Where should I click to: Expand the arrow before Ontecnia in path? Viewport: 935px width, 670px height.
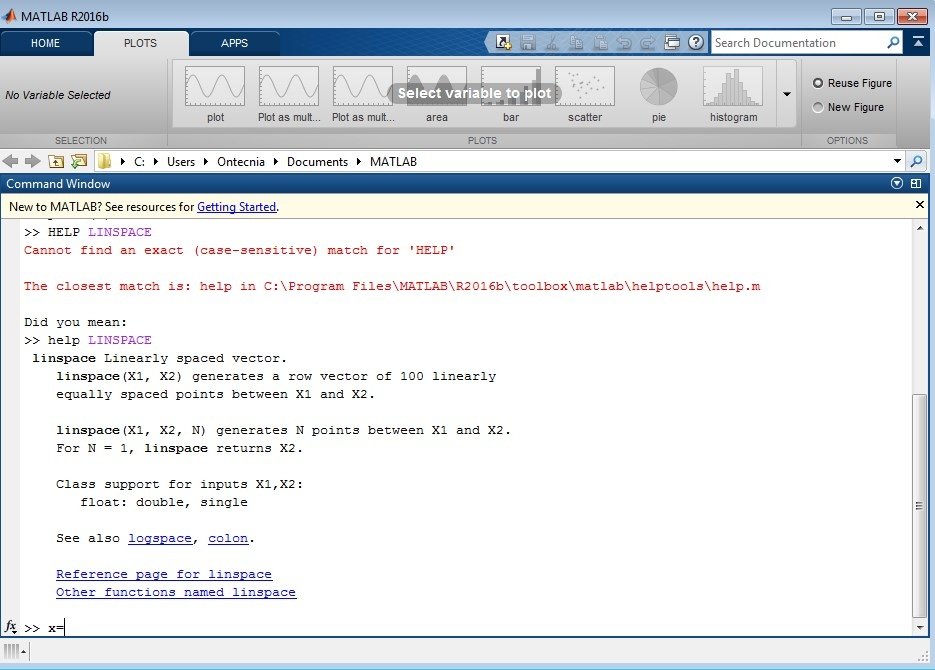206,162
